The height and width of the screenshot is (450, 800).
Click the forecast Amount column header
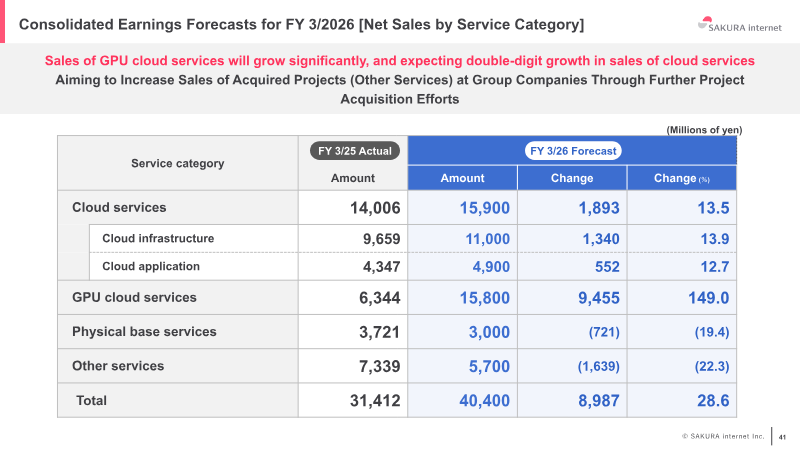462,178
